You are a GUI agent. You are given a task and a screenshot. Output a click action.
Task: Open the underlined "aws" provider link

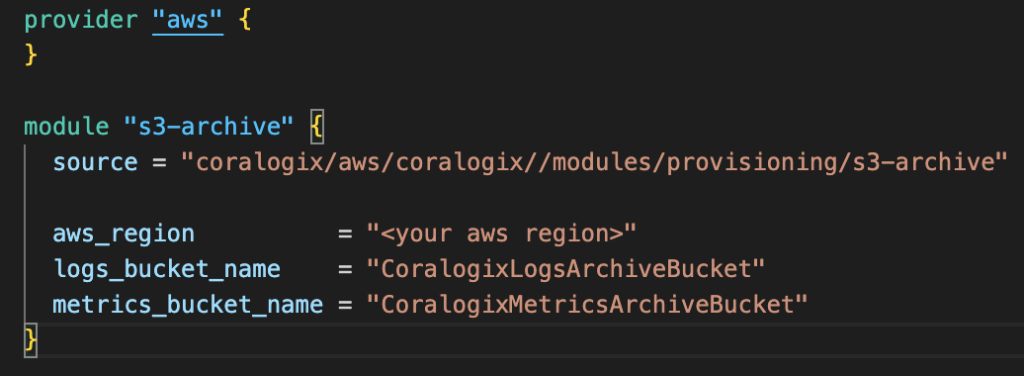(x=188, y=22)
